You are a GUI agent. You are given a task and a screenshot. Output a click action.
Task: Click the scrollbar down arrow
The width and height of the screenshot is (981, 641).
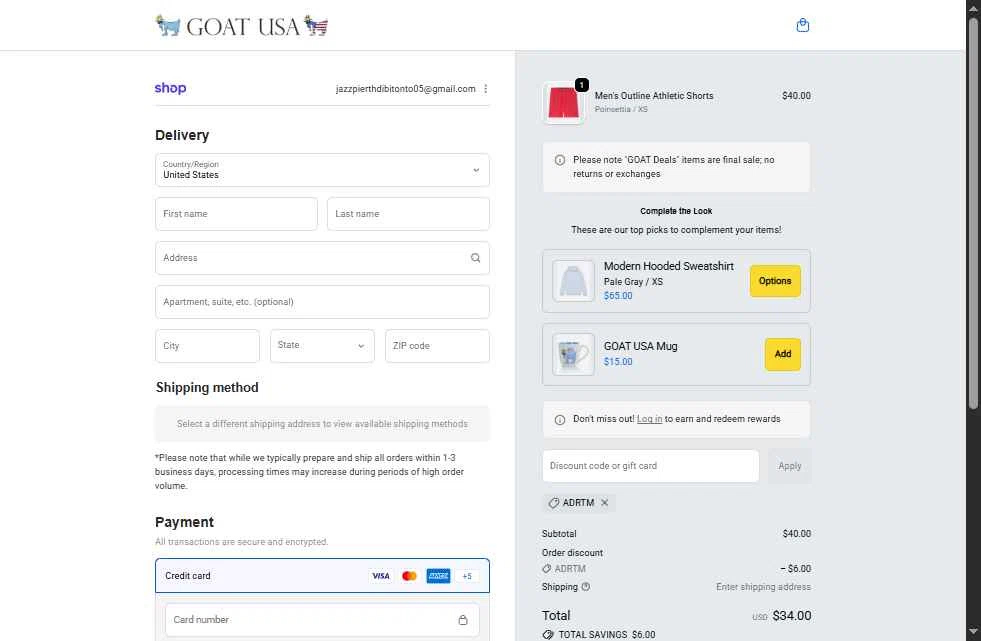pyautogui.click(x=973, y=632)
